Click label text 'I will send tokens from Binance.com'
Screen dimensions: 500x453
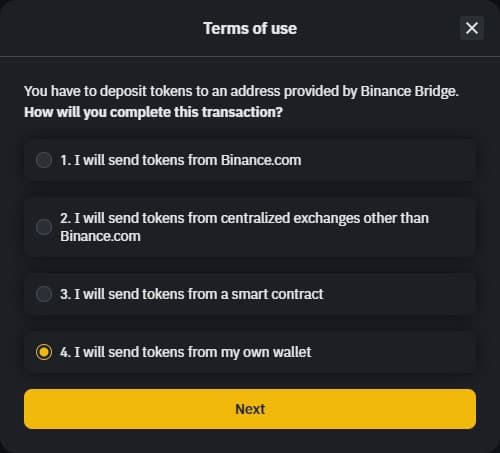tap(188, 160)
